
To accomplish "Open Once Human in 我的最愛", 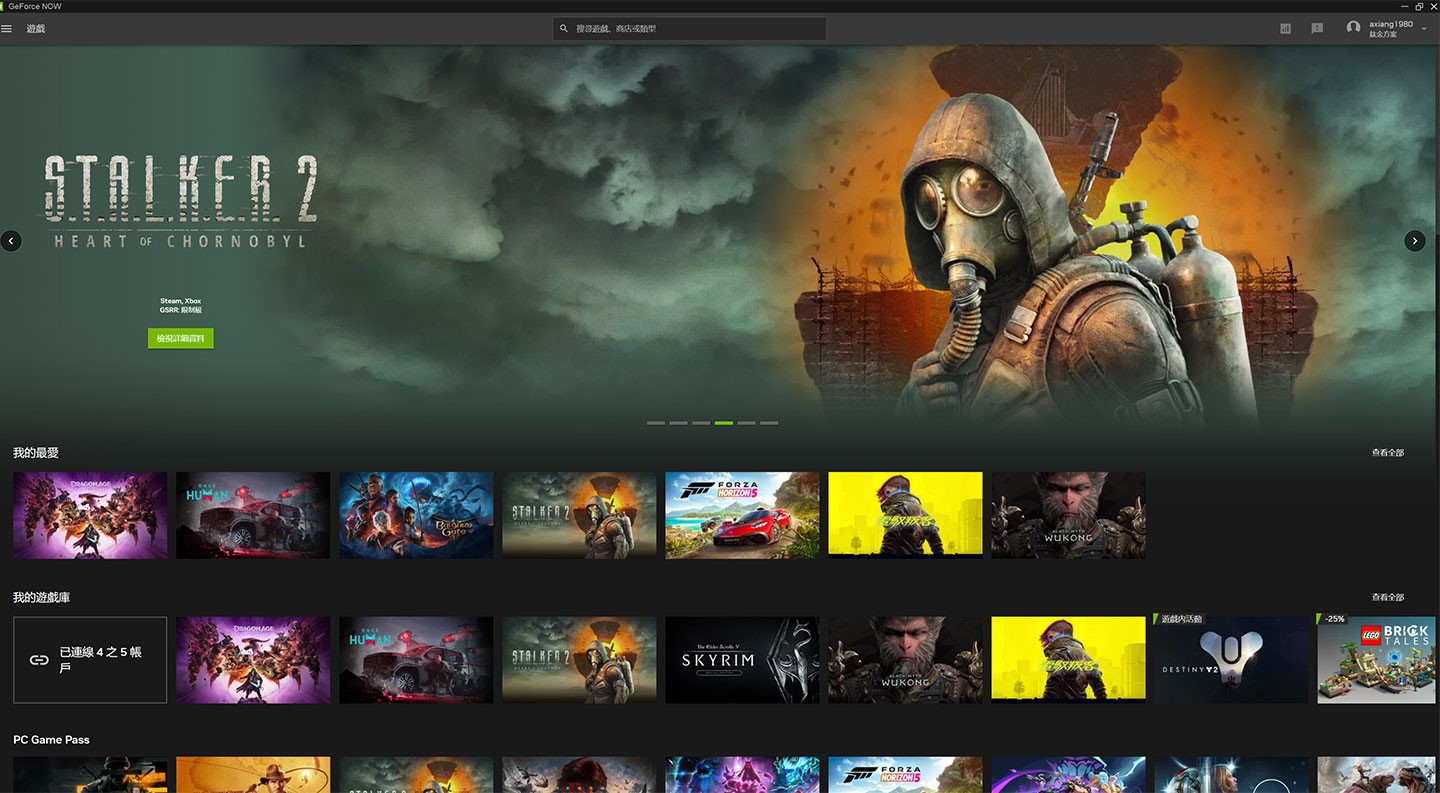I will point(253,515).
